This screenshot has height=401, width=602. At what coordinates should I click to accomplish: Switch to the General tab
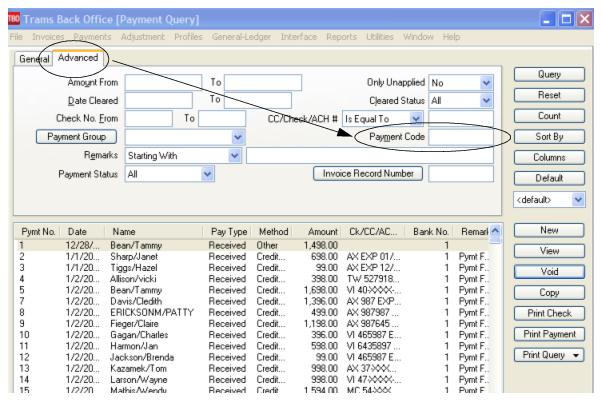(x=34, y=59)
